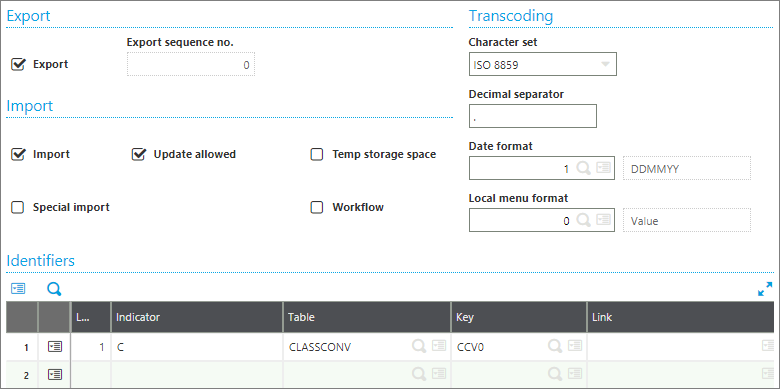The width and height of the screenshot is (780, 389).
Task: Click the Value local menu description
Action: point(687,220)
